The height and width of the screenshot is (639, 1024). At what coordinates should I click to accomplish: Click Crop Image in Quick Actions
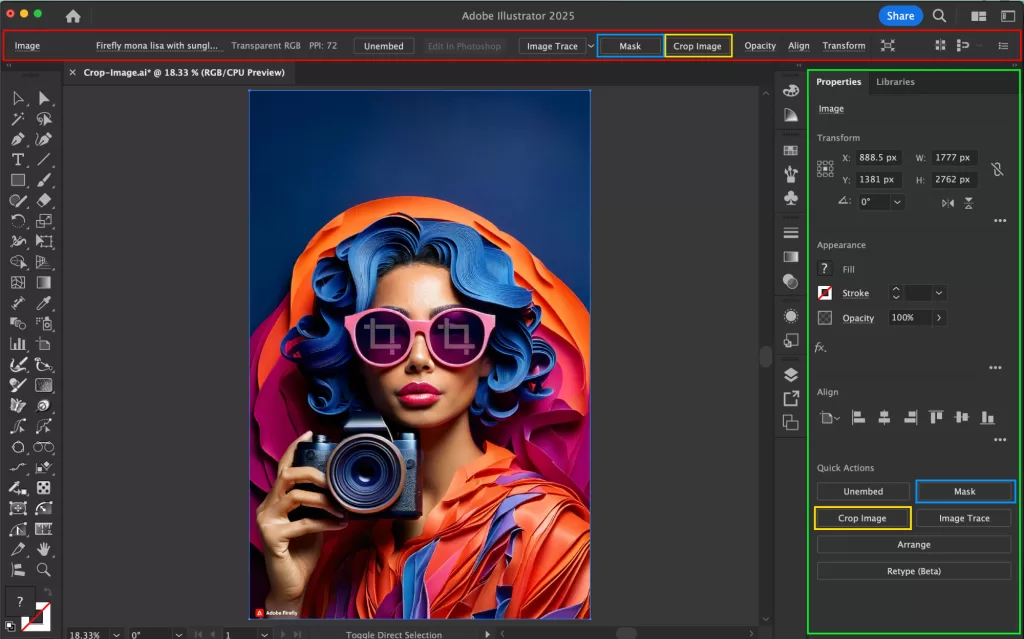(862, 518)
